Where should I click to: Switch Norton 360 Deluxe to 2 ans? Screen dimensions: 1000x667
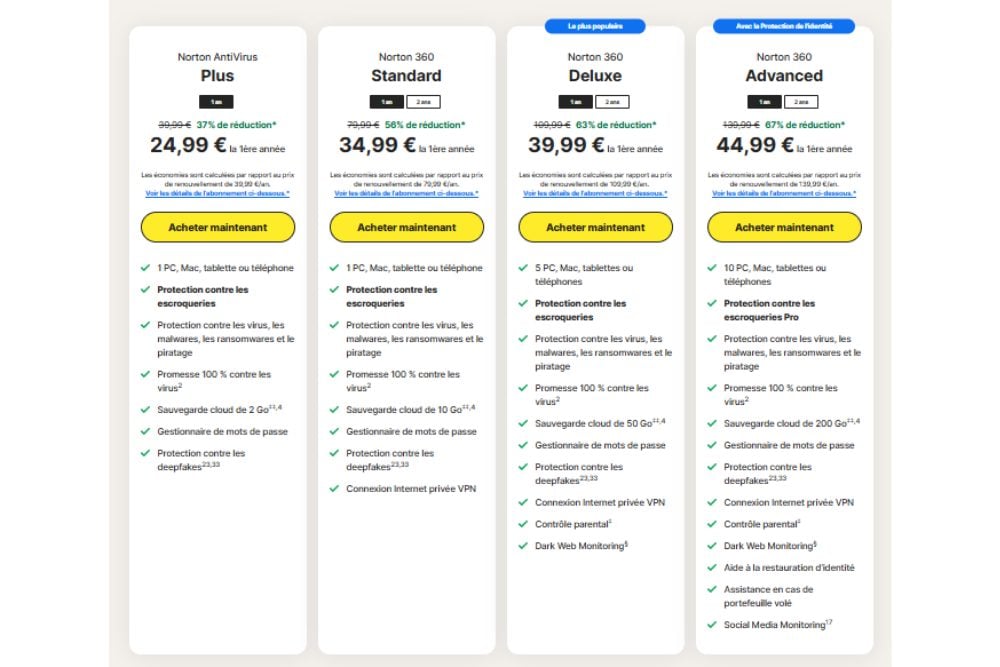click(x=612, y=102)
